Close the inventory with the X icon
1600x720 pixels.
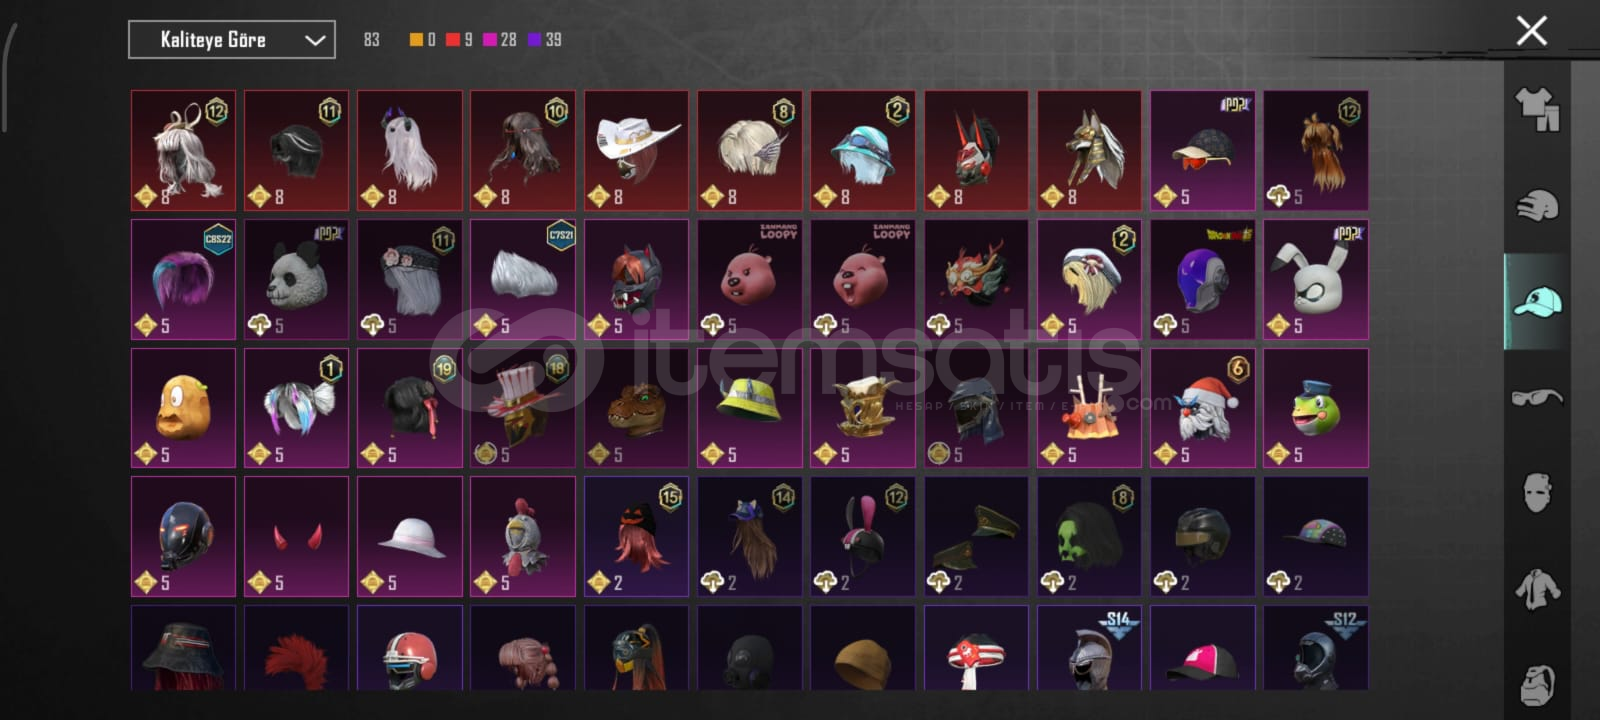[x=1531, y=31]
